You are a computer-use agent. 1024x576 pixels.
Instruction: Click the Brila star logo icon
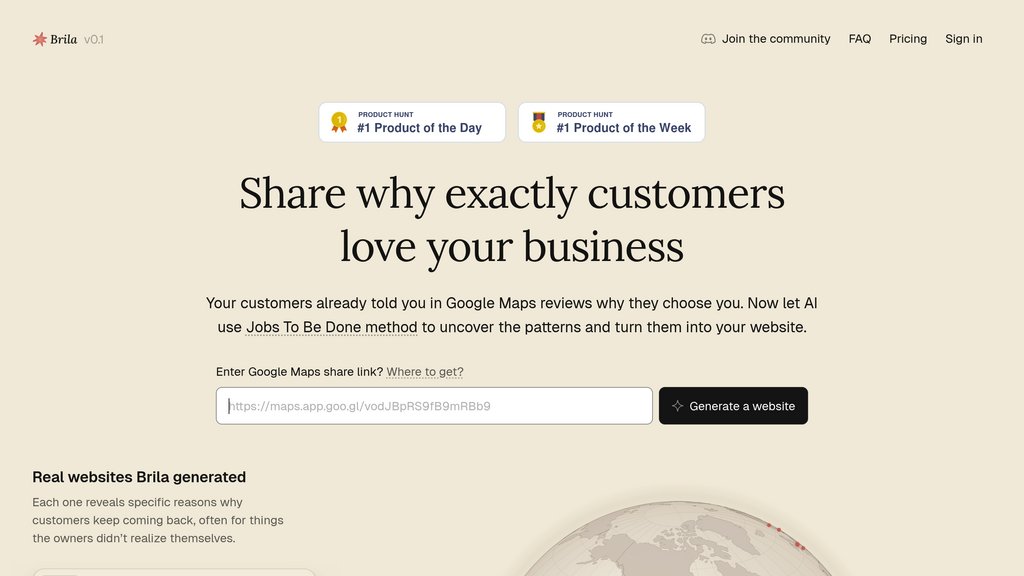coord(40,39)
